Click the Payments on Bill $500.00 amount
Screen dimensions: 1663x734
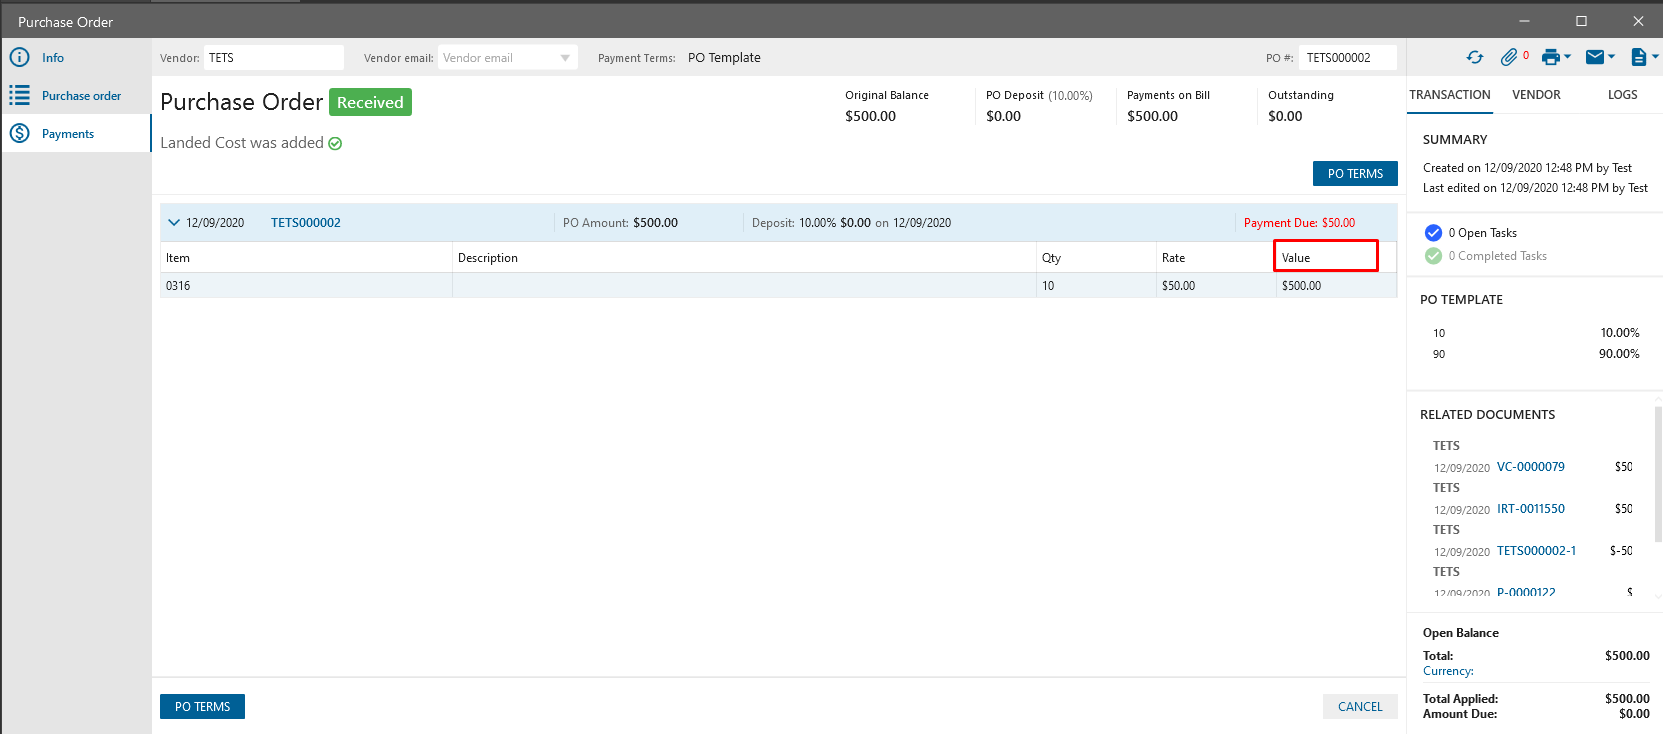[x=1152, y=116]
